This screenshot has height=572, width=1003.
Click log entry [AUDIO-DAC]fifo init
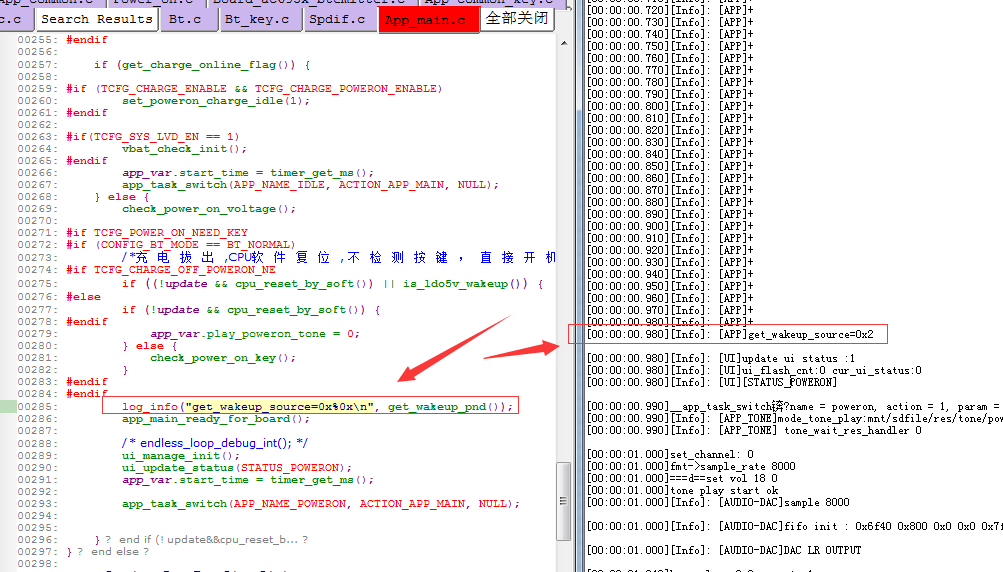coord(794,526)
